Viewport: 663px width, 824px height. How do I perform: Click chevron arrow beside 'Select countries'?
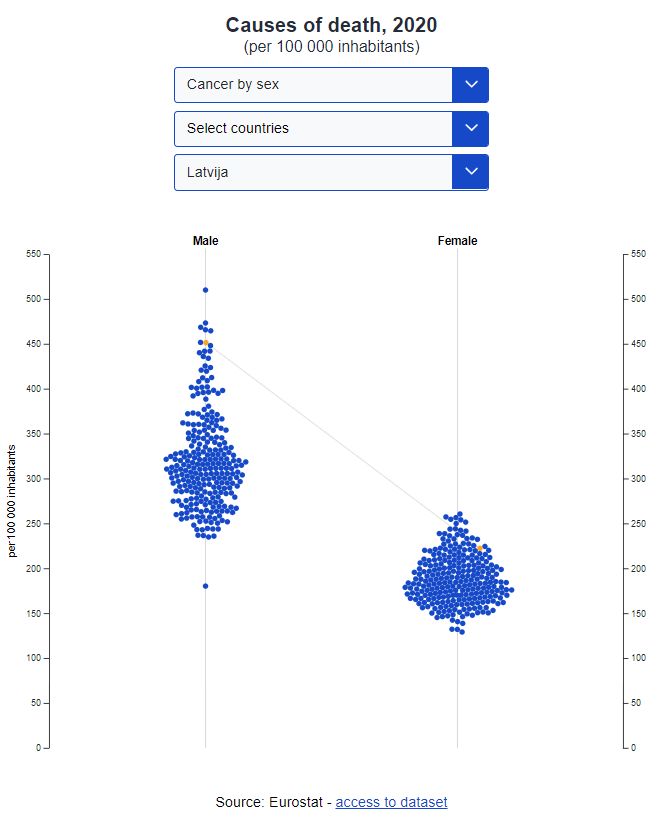470,128
